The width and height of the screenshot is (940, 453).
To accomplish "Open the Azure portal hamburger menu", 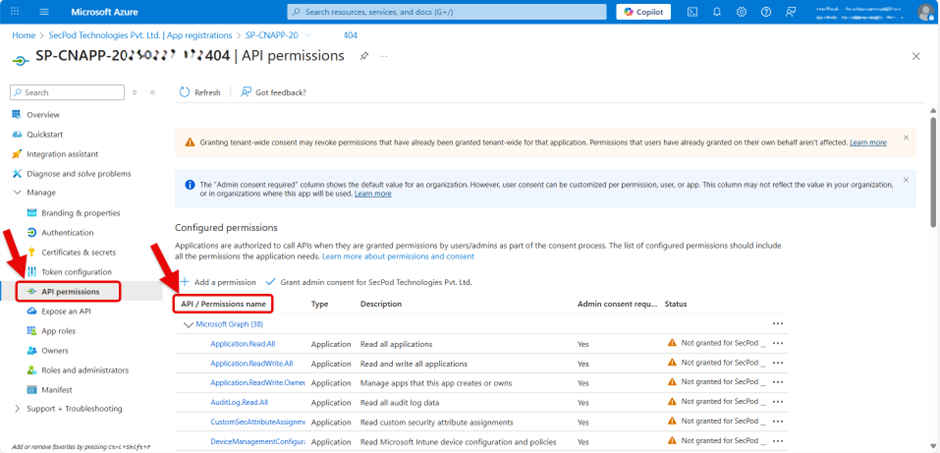I will [45, 12].
